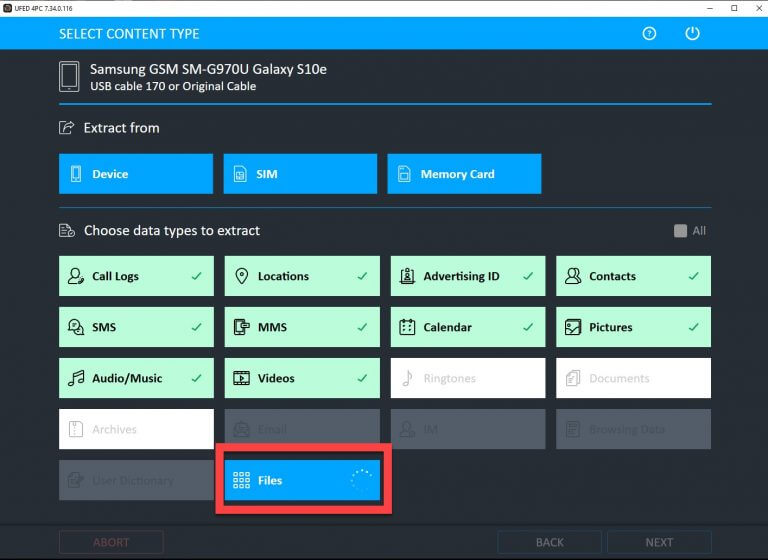Click the MMS media message icon
Image resolution: width=768 pixels, height=560 pixels.
tap(241, 327)
